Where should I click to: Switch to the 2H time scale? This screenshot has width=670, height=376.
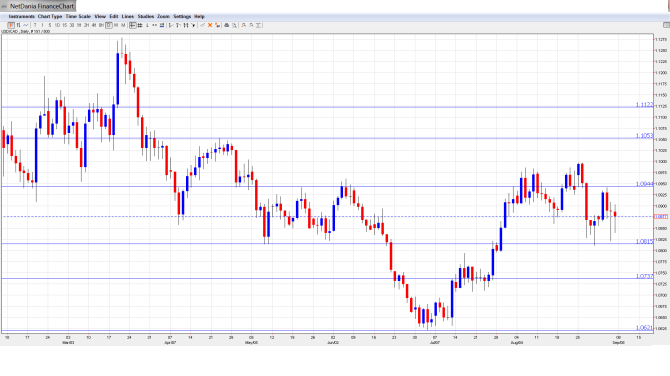[87, 25]
